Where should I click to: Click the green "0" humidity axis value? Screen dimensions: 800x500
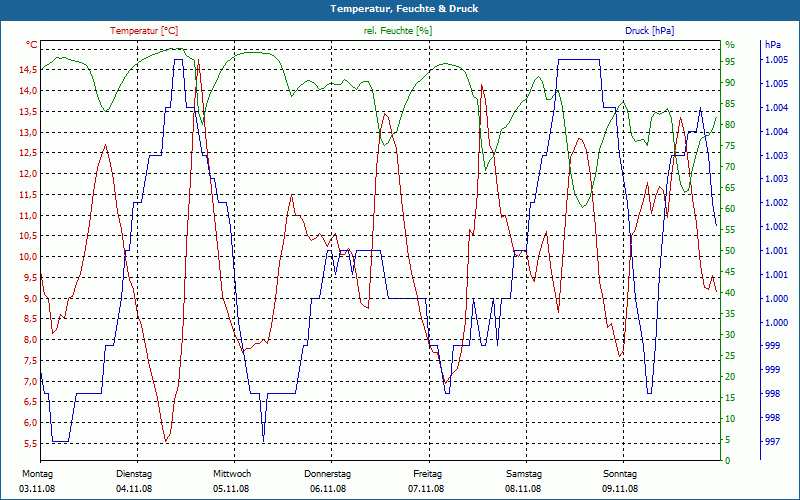click(x=728, y=461)
